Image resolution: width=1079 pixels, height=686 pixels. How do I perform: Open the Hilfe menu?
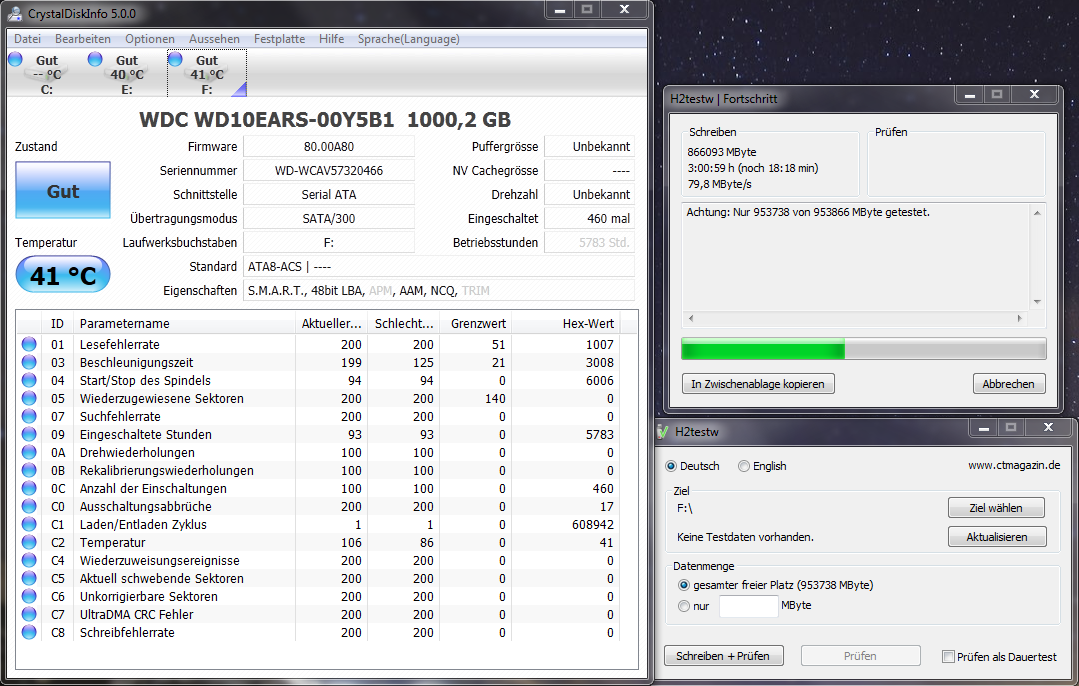point(331,39)
